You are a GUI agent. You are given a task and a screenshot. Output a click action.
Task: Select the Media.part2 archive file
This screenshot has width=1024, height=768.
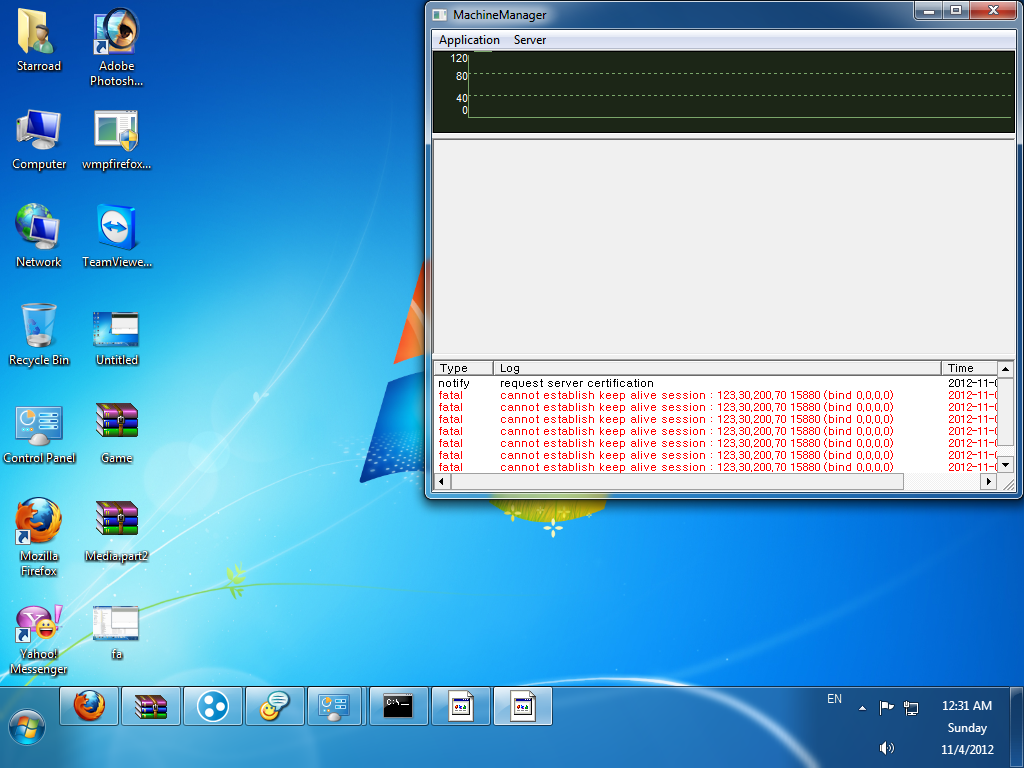(116, 530)
